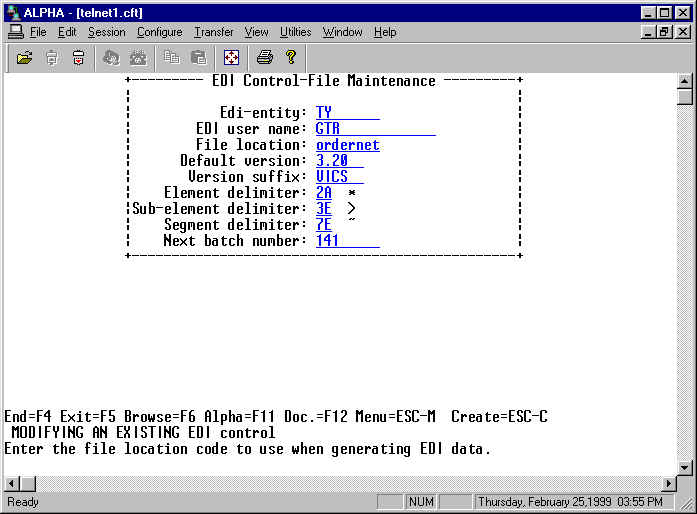Click the Print toolbar icon

point(264,58)
